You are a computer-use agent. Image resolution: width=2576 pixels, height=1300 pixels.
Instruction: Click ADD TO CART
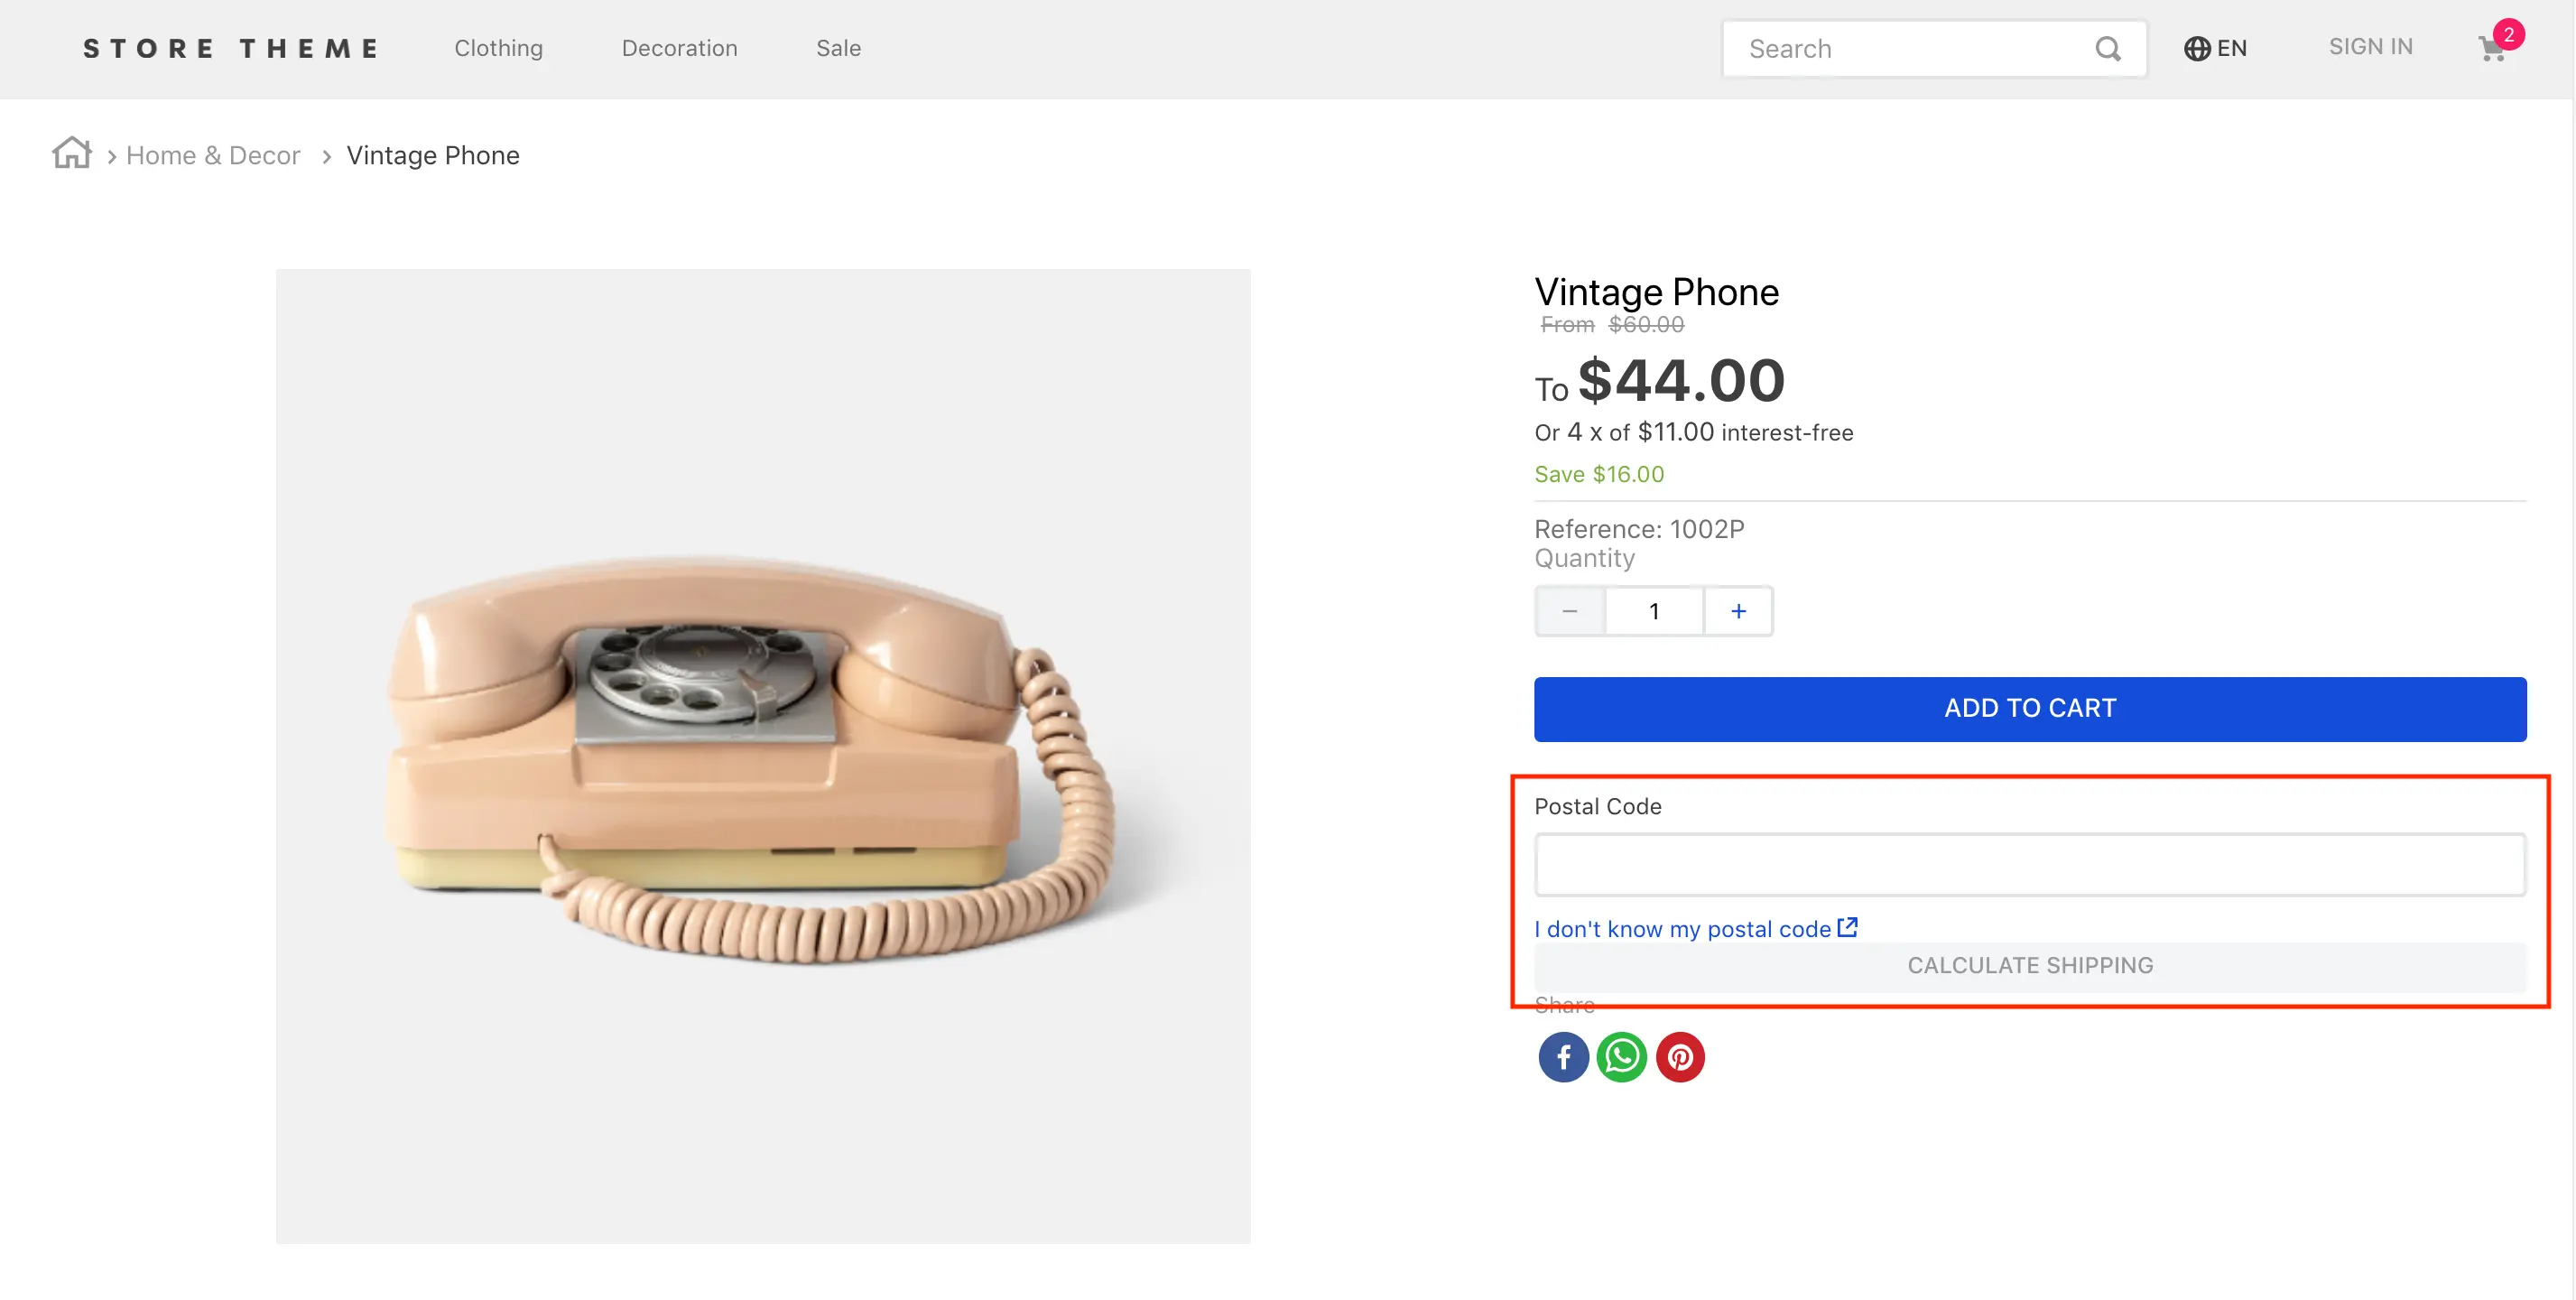2029,708
